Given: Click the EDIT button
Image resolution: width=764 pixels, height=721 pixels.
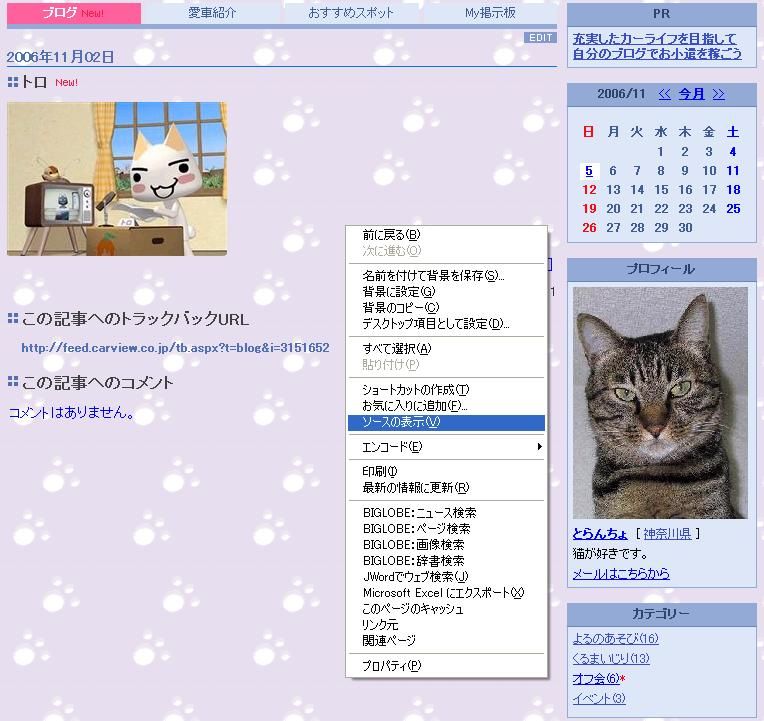Looking at the screenshot, I should tap(540, 38).
